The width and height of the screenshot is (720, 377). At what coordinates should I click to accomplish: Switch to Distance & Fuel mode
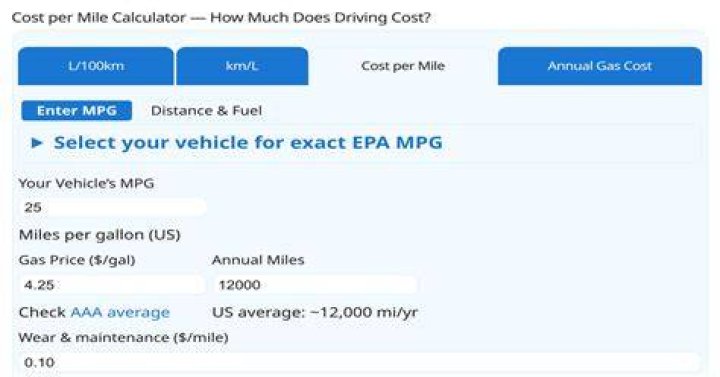click(206, 111)
